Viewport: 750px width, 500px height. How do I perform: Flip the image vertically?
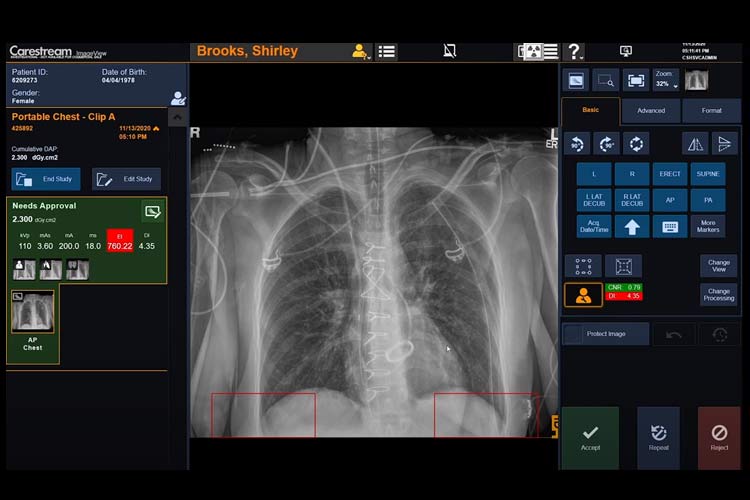point(725,143)
